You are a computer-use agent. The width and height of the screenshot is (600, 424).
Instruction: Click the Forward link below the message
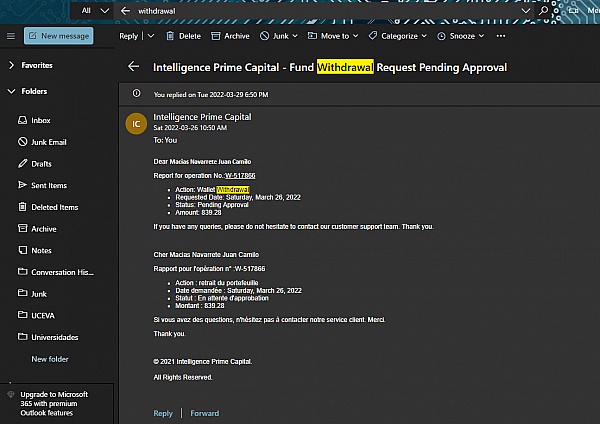[205, 413]
